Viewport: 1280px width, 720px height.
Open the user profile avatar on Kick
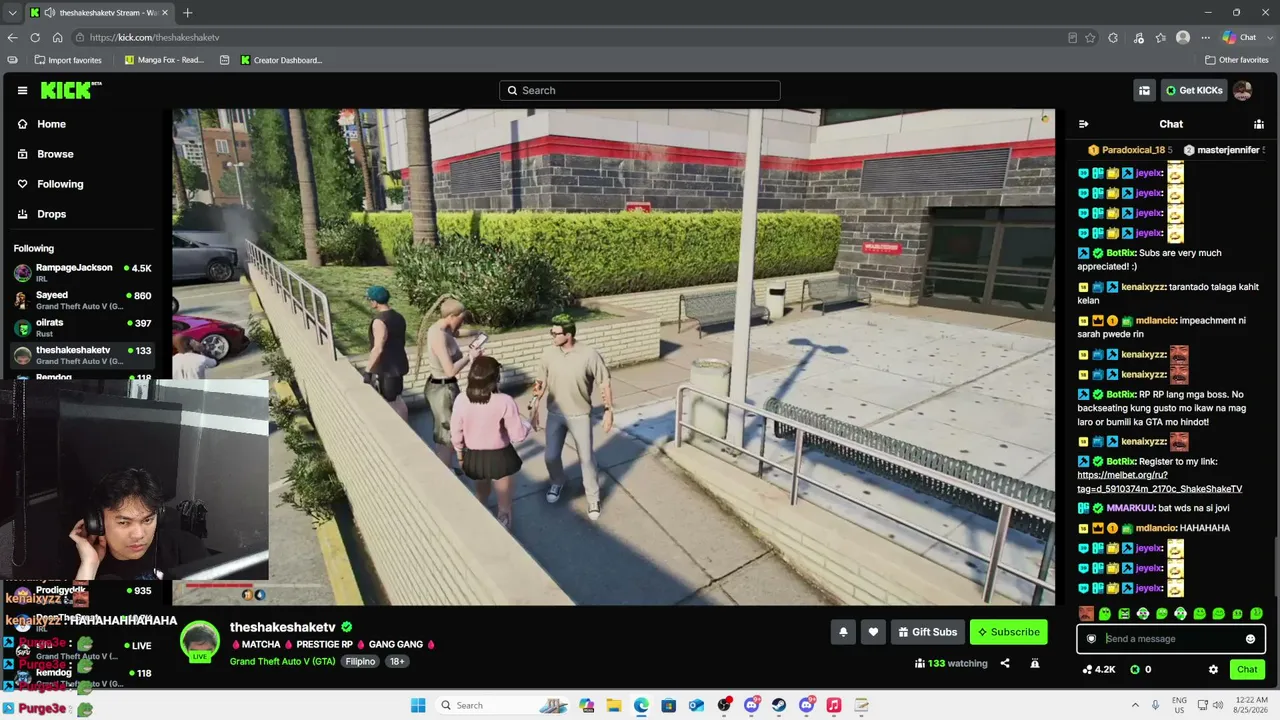(x=1242, y=90)
